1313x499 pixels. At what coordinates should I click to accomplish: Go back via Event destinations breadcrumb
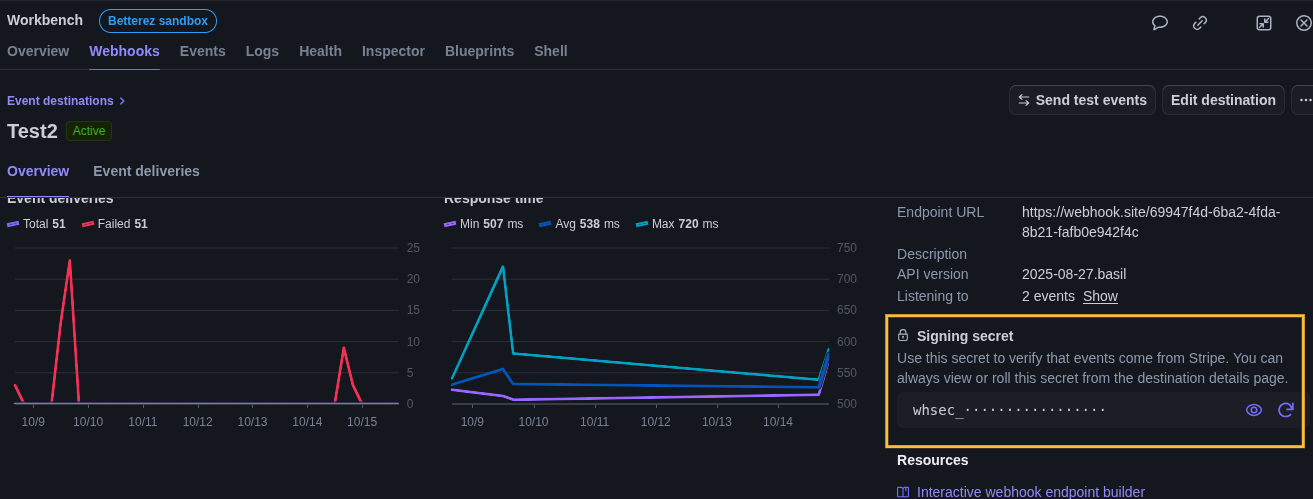(61, 101)
